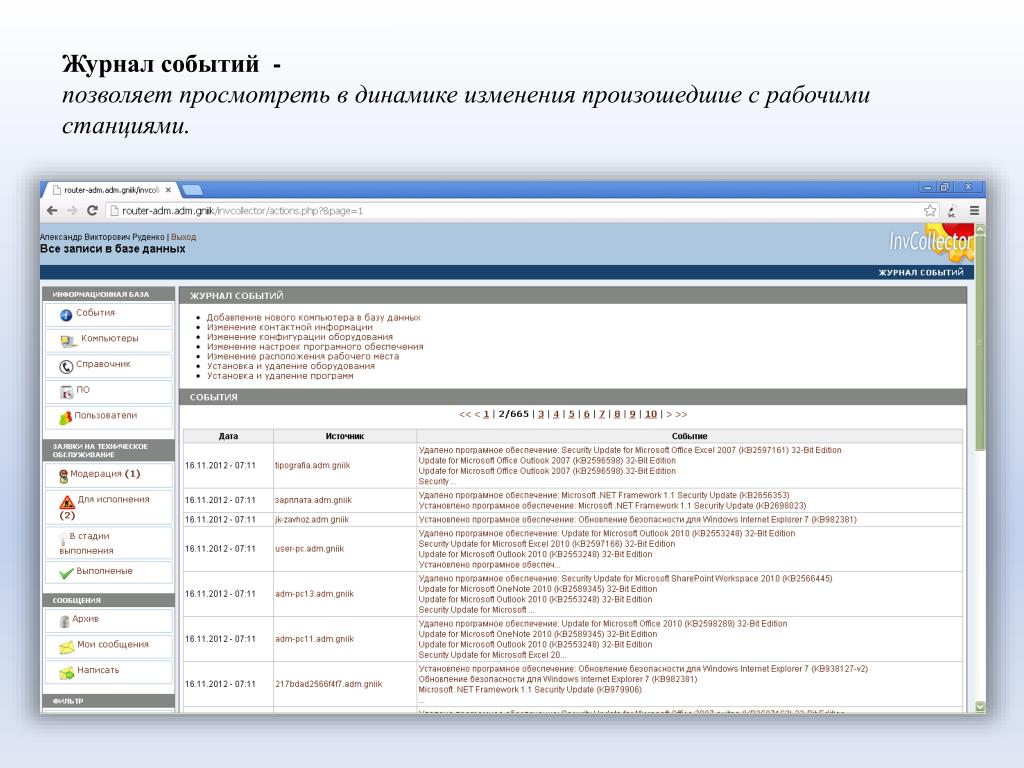This screenshot has width=1024, height=768.
Task: Click the Справочник phone icon
Action: (x=65, y=366)
